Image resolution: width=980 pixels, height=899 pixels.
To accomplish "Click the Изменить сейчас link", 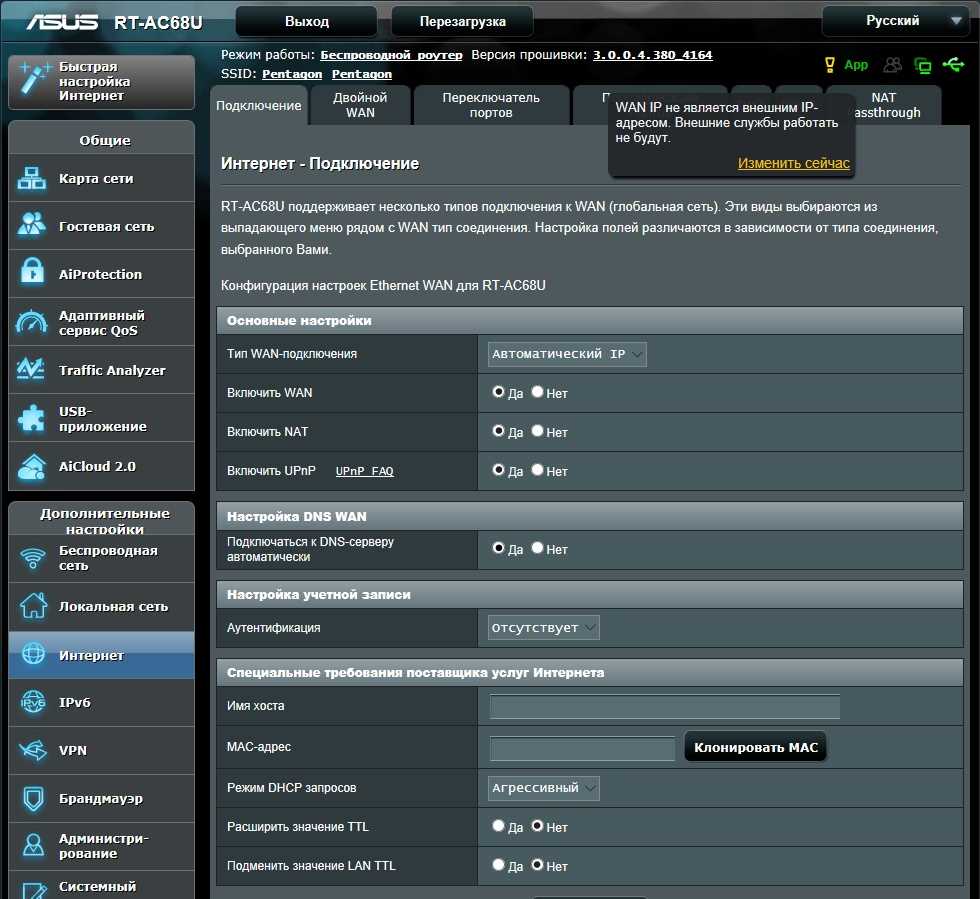I will tap(794, 163).
